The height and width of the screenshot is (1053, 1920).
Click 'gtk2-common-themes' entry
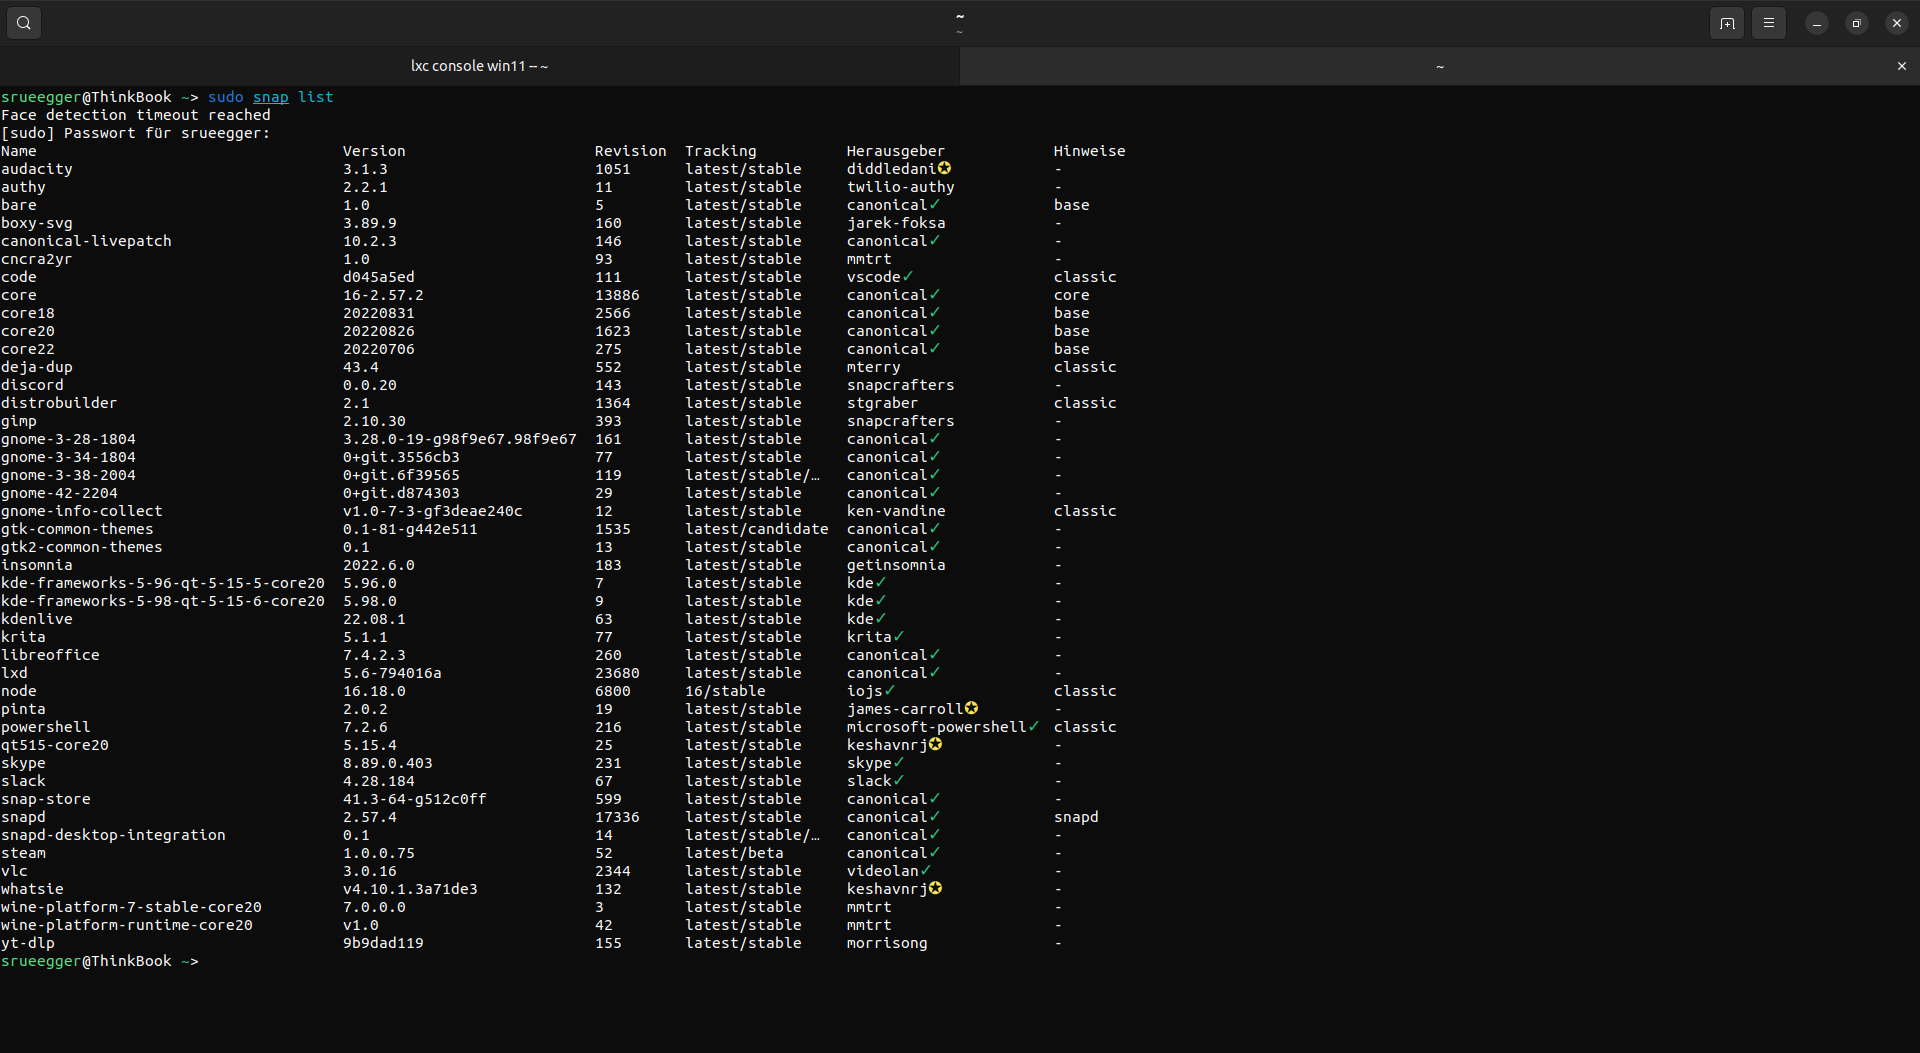click(x=82, y=547)
